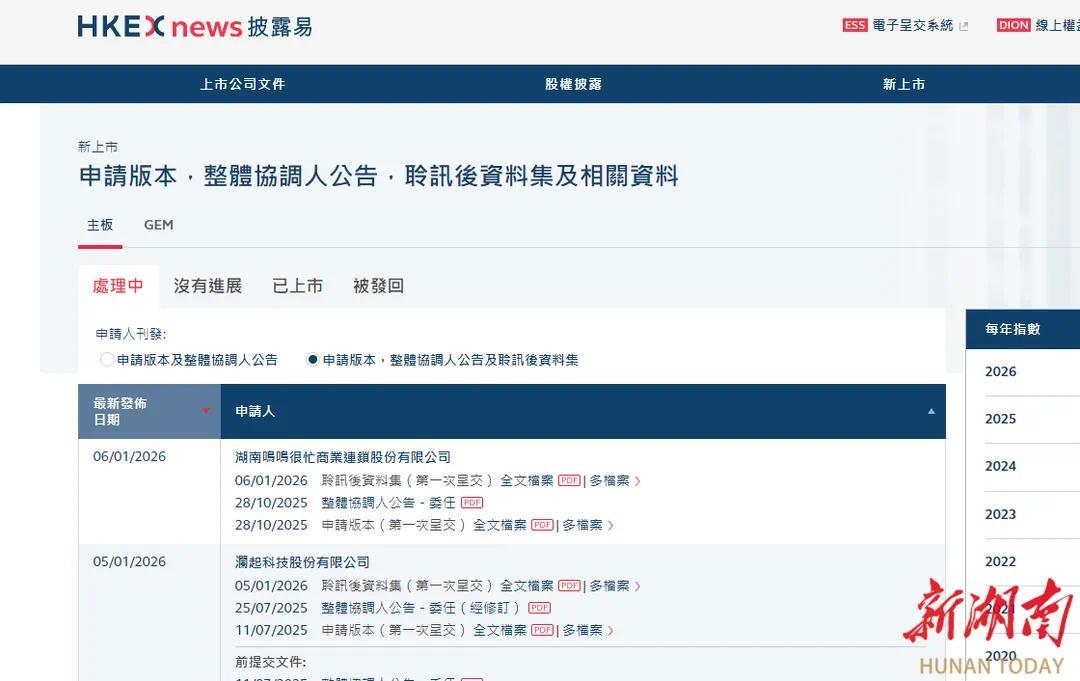The image size is (1080, 681).
Task: Select the 申請版本及整體協調人公告 radio button
Action: point(106,359)
